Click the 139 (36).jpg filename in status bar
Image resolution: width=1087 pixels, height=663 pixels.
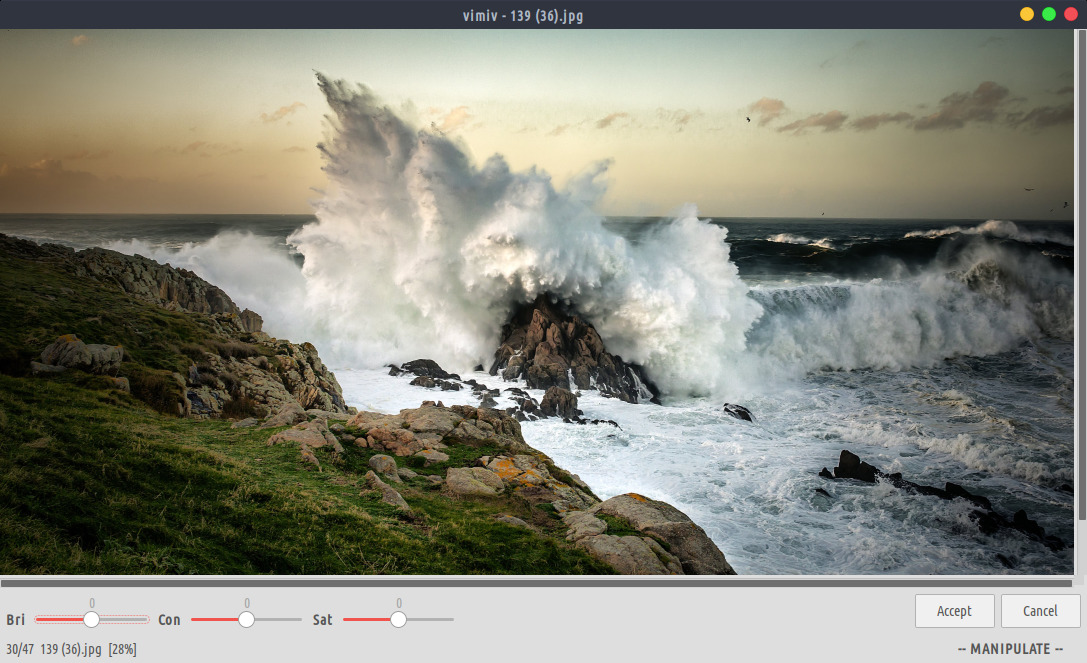click(x=71, y=649)
